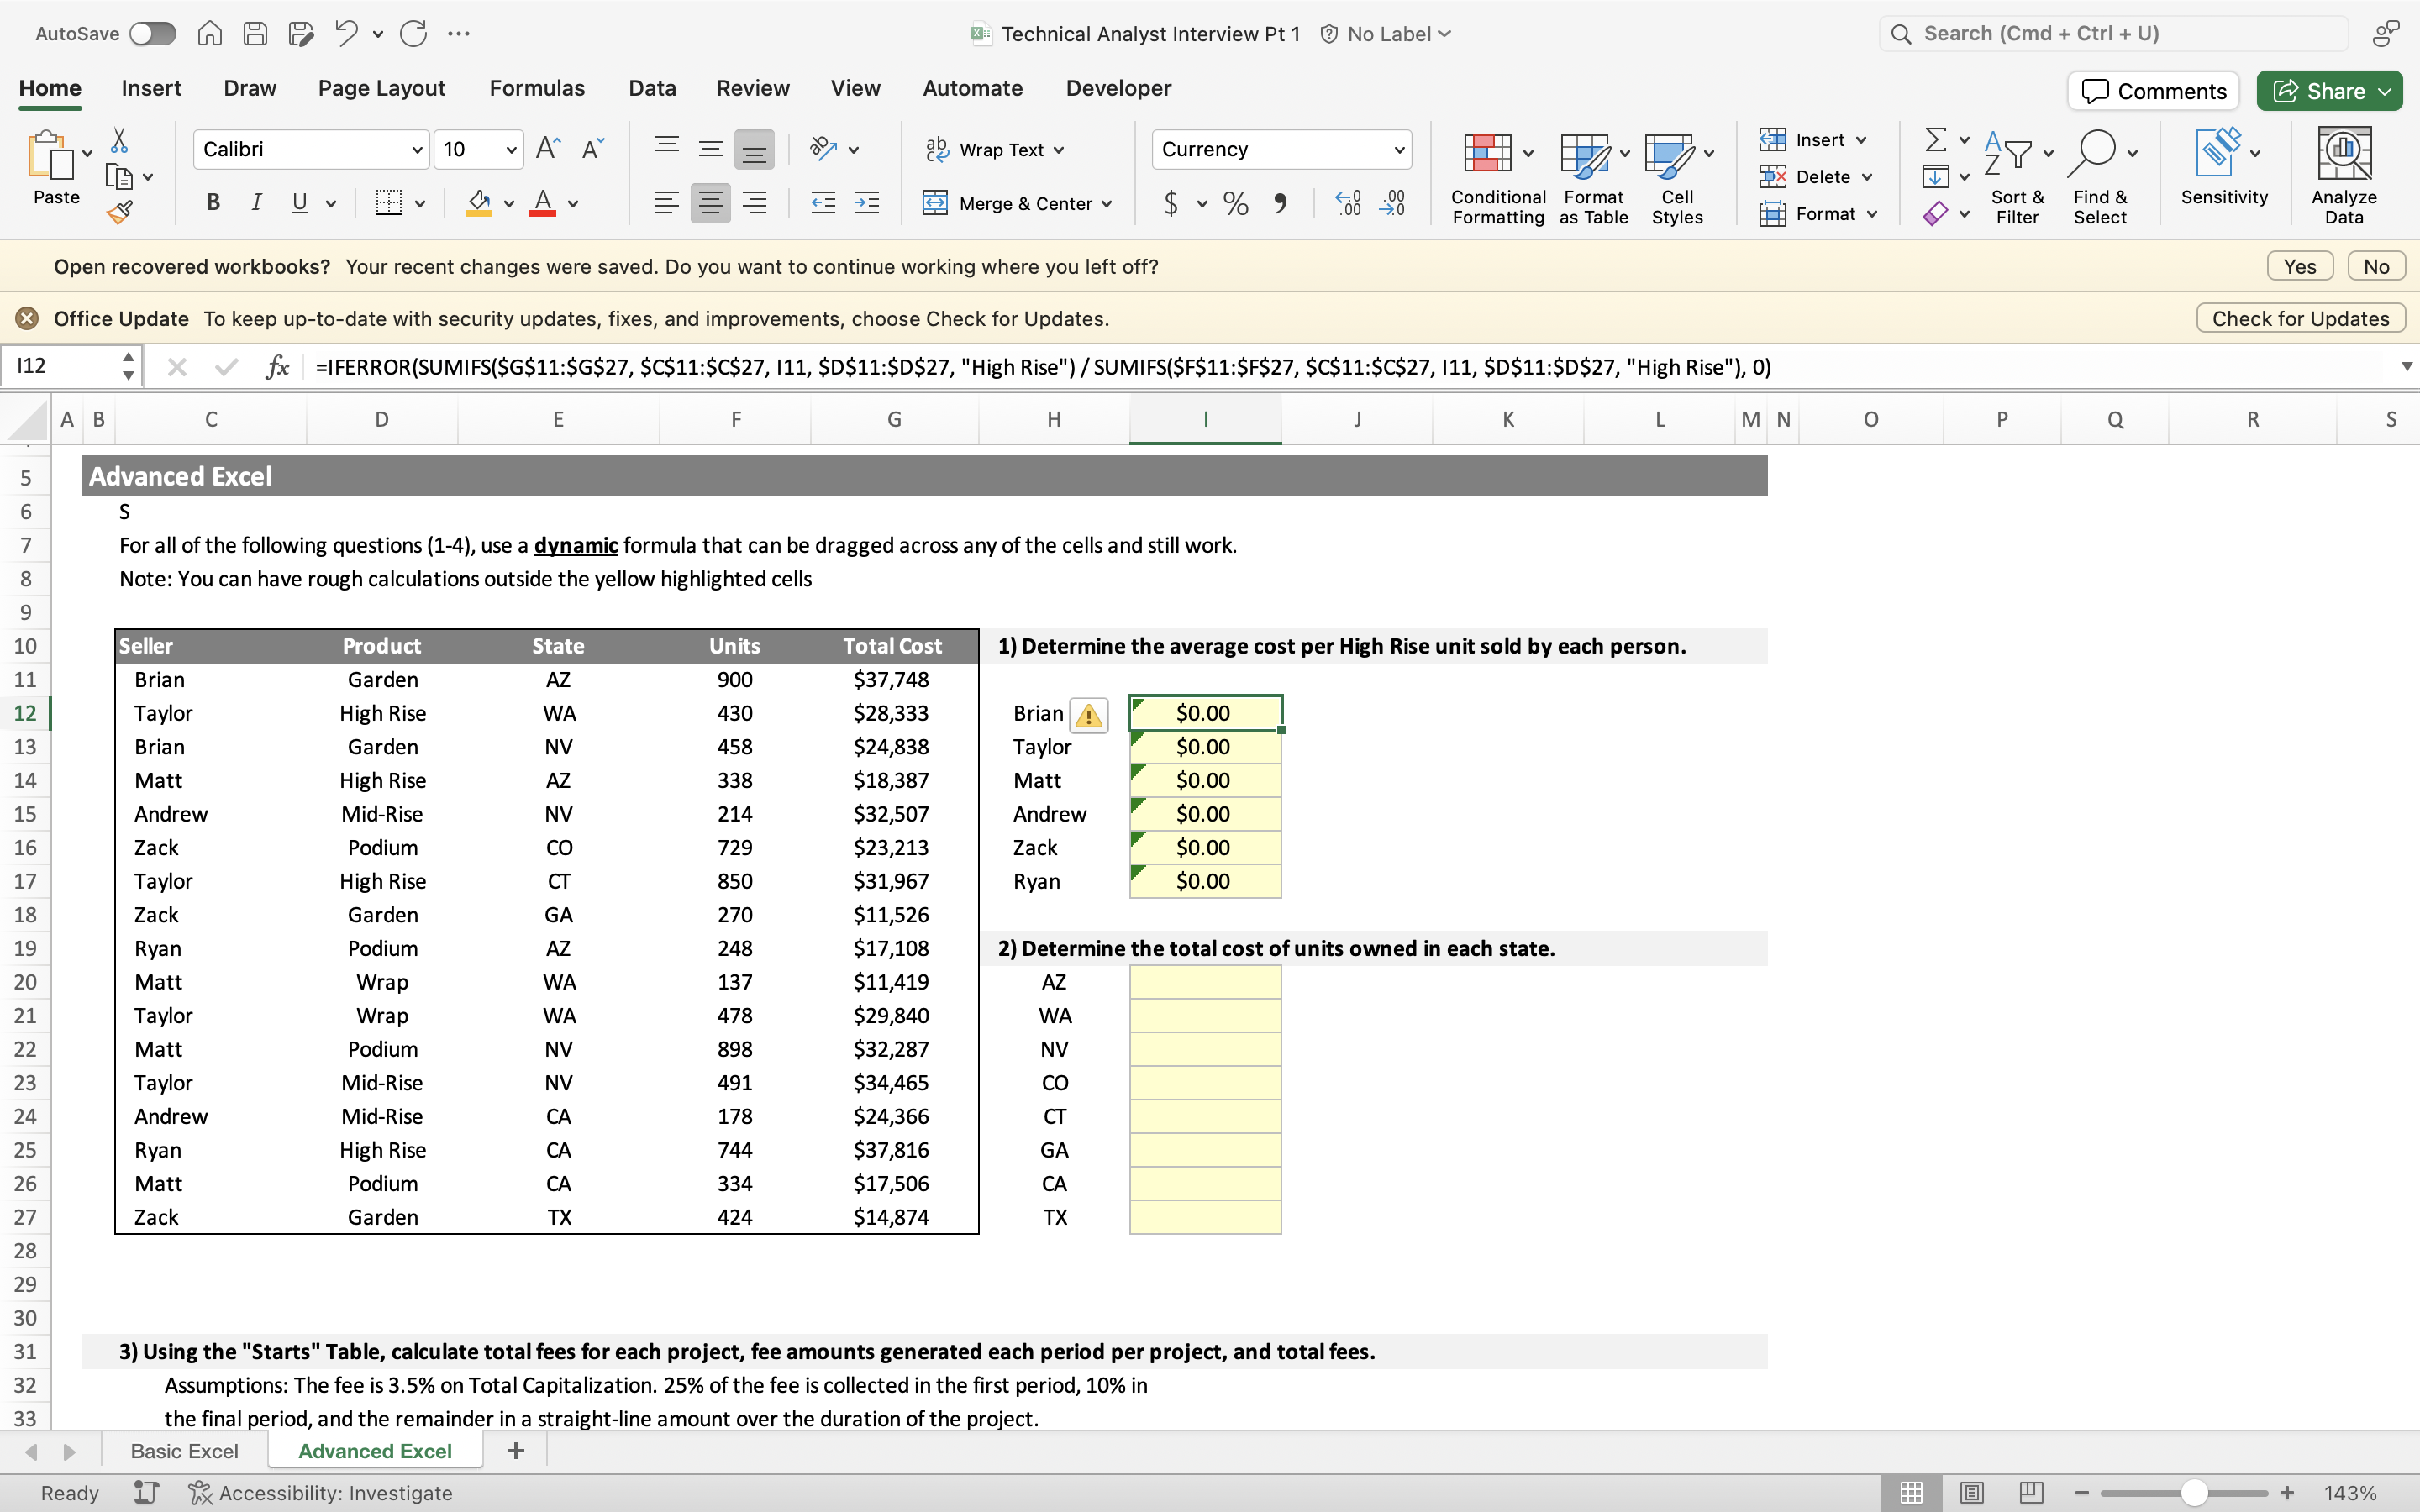Viewport: 2420px width, 1512px height.
Task: Toggle Italic formatting
Action: [256, 203]
